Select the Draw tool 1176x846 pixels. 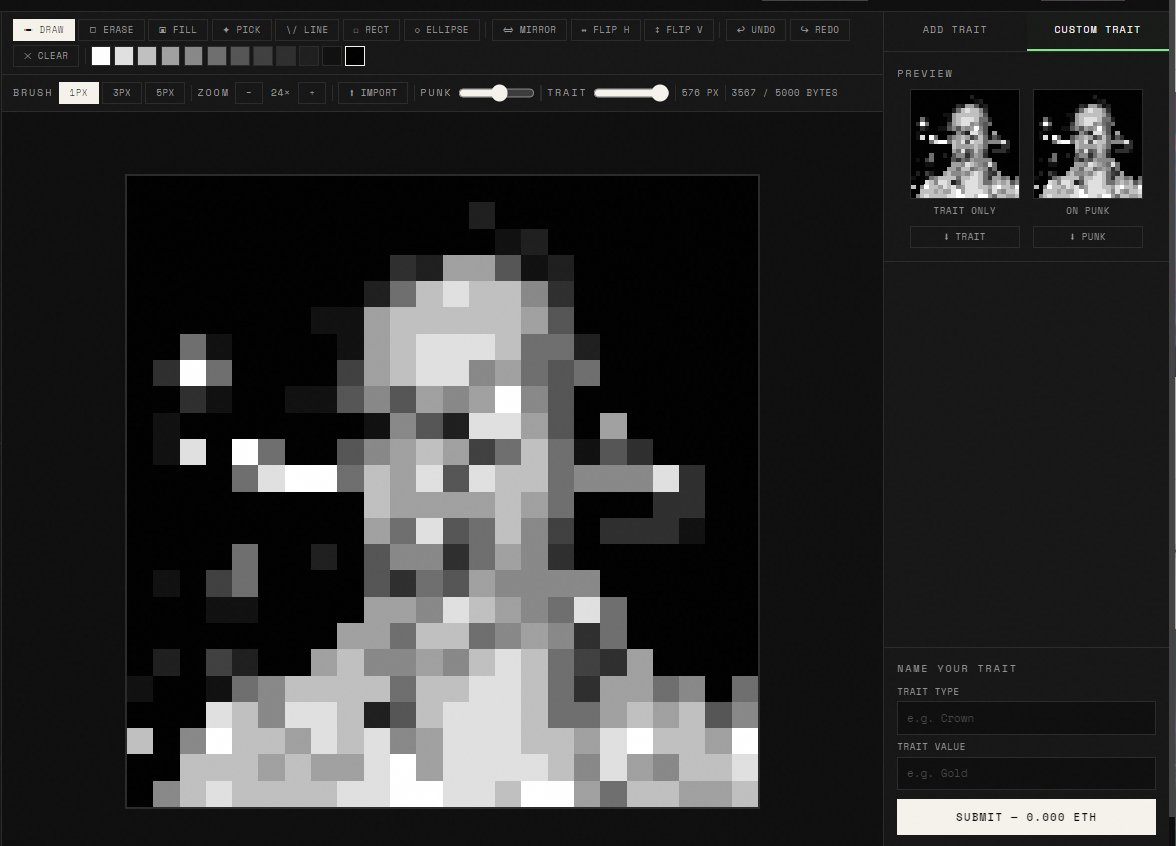click(x=44, y=30)
